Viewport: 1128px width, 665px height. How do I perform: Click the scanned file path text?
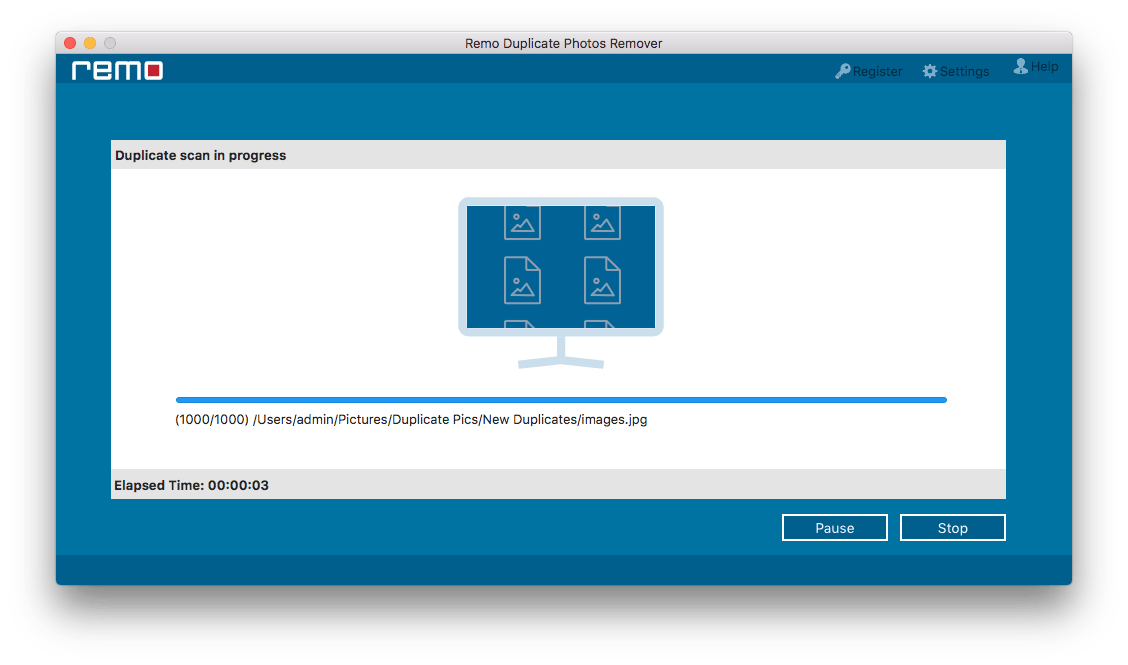point(411,420)
